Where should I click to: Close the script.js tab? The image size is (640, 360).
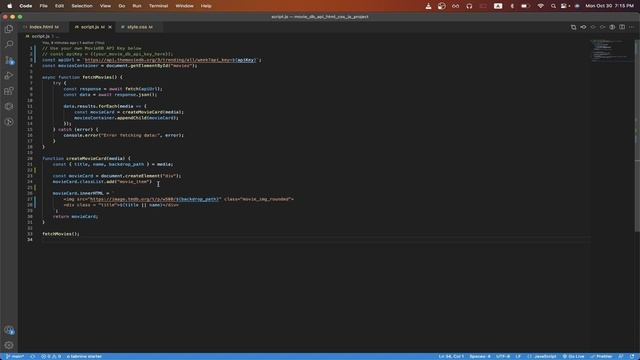pyautogui.click(x=110, y=27)
